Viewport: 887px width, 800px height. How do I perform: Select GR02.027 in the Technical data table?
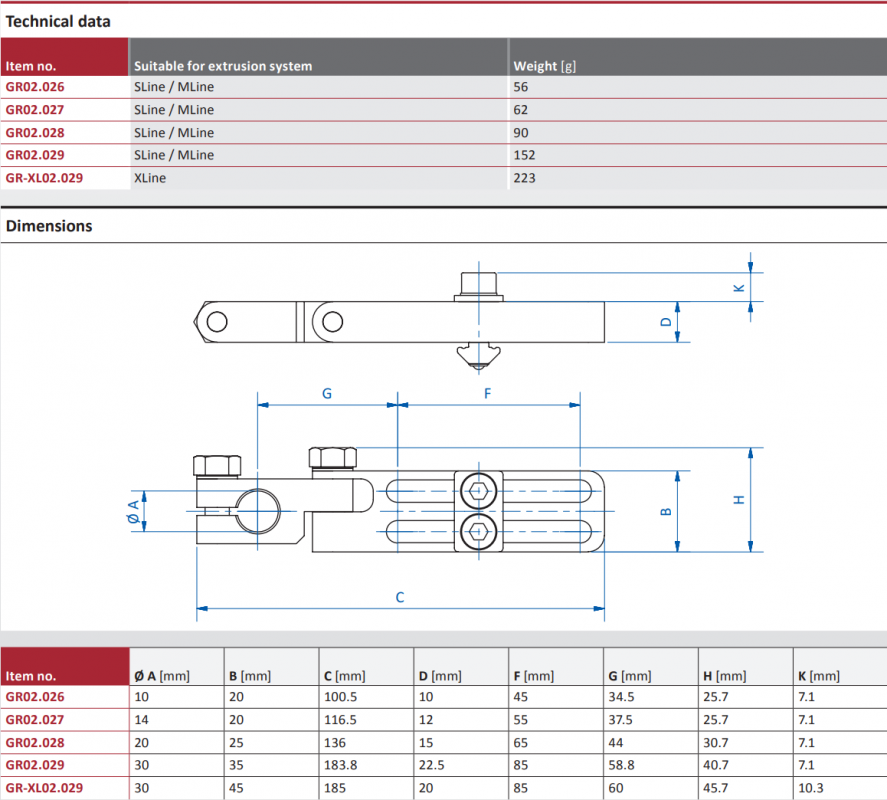(x=35, y=110)
